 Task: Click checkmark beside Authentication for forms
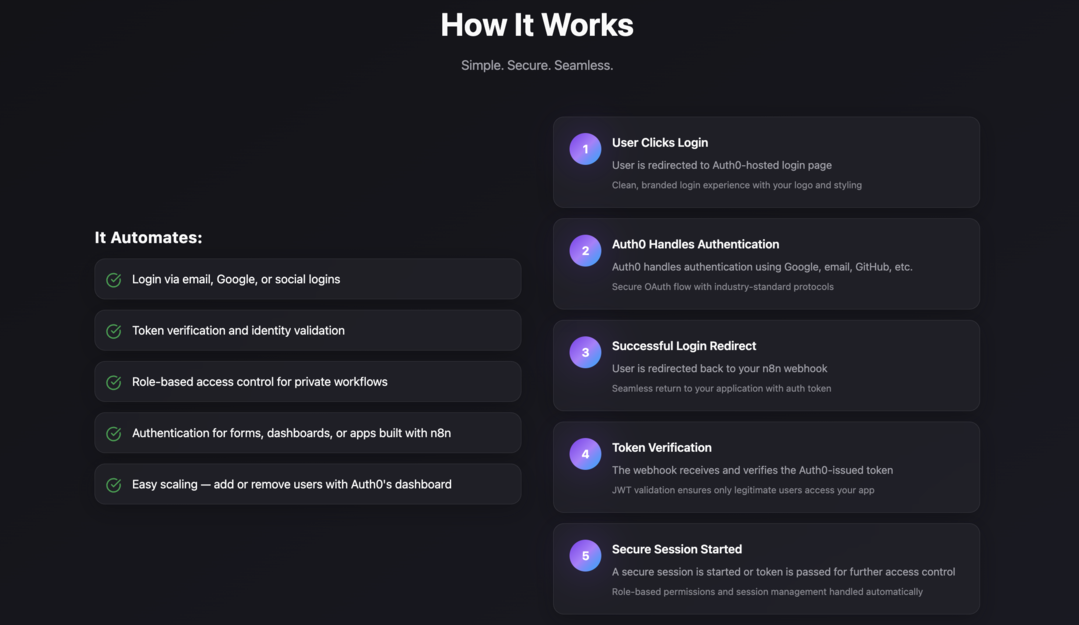(114, 434)
